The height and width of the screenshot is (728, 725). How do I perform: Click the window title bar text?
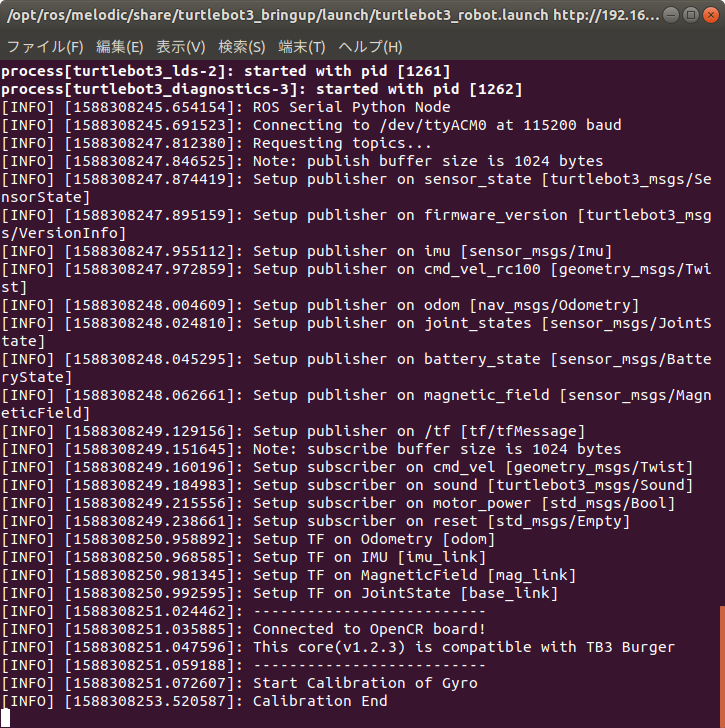(333, 15)
